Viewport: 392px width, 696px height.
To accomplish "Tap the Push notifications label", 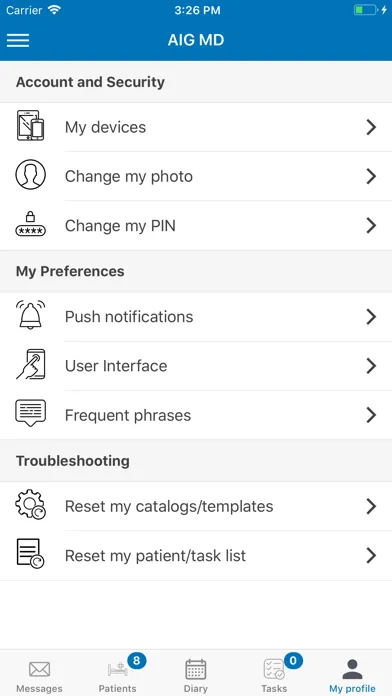I will click(129, 317).
